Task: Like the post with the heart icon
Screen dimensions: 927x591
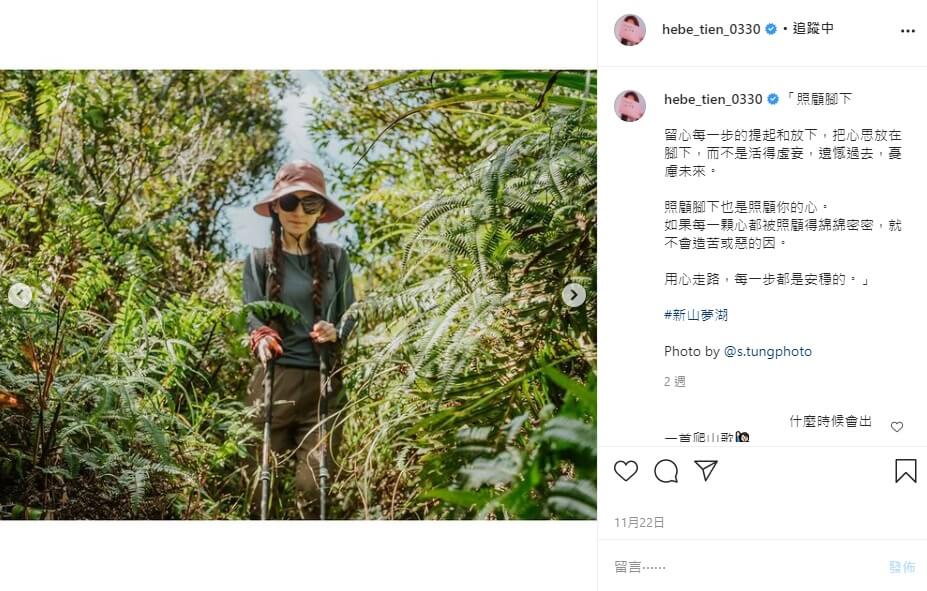Action: 626,471
